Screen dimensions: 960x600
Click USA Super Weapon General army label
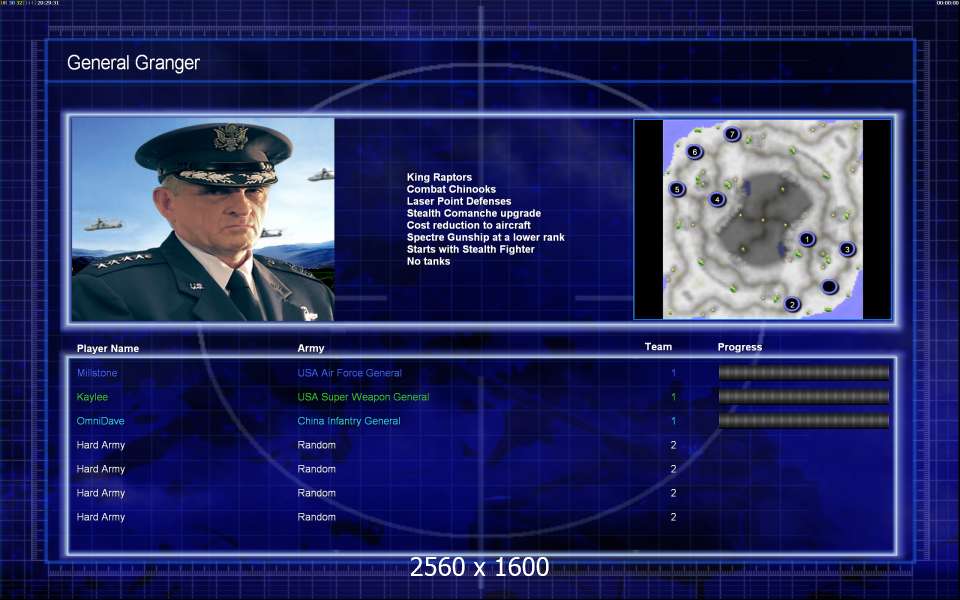(x=363, y=397)
